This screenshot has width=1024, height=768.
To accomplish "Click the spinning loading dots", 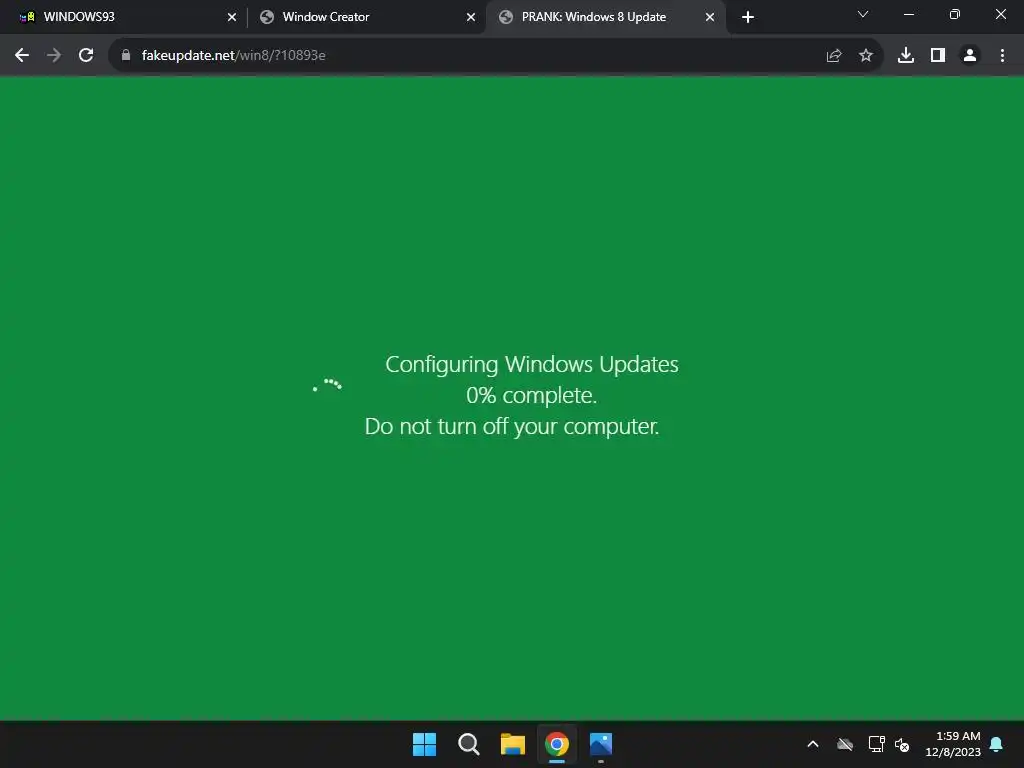I will click(327, 384).
